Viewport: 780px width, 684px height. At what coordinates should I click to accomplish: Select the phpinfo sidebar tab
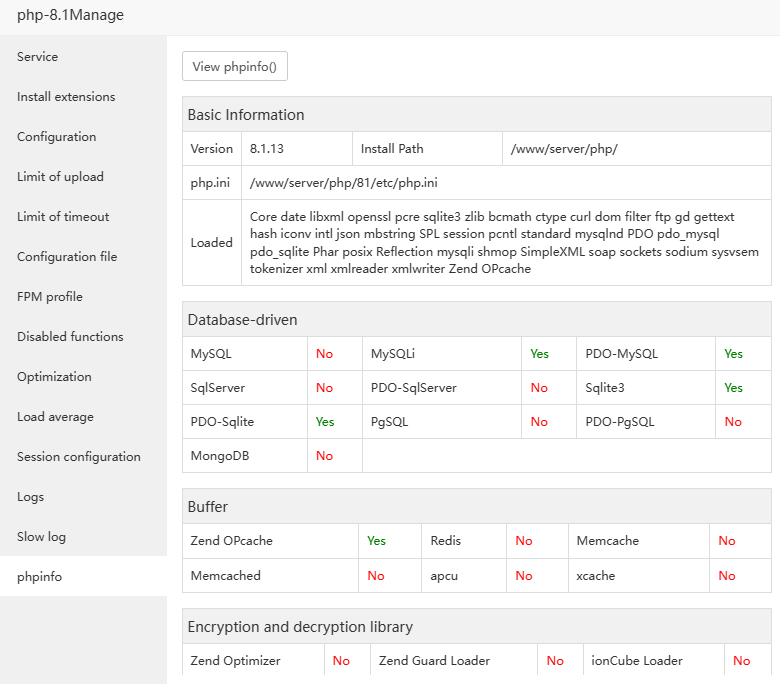[x=39, y=577]
